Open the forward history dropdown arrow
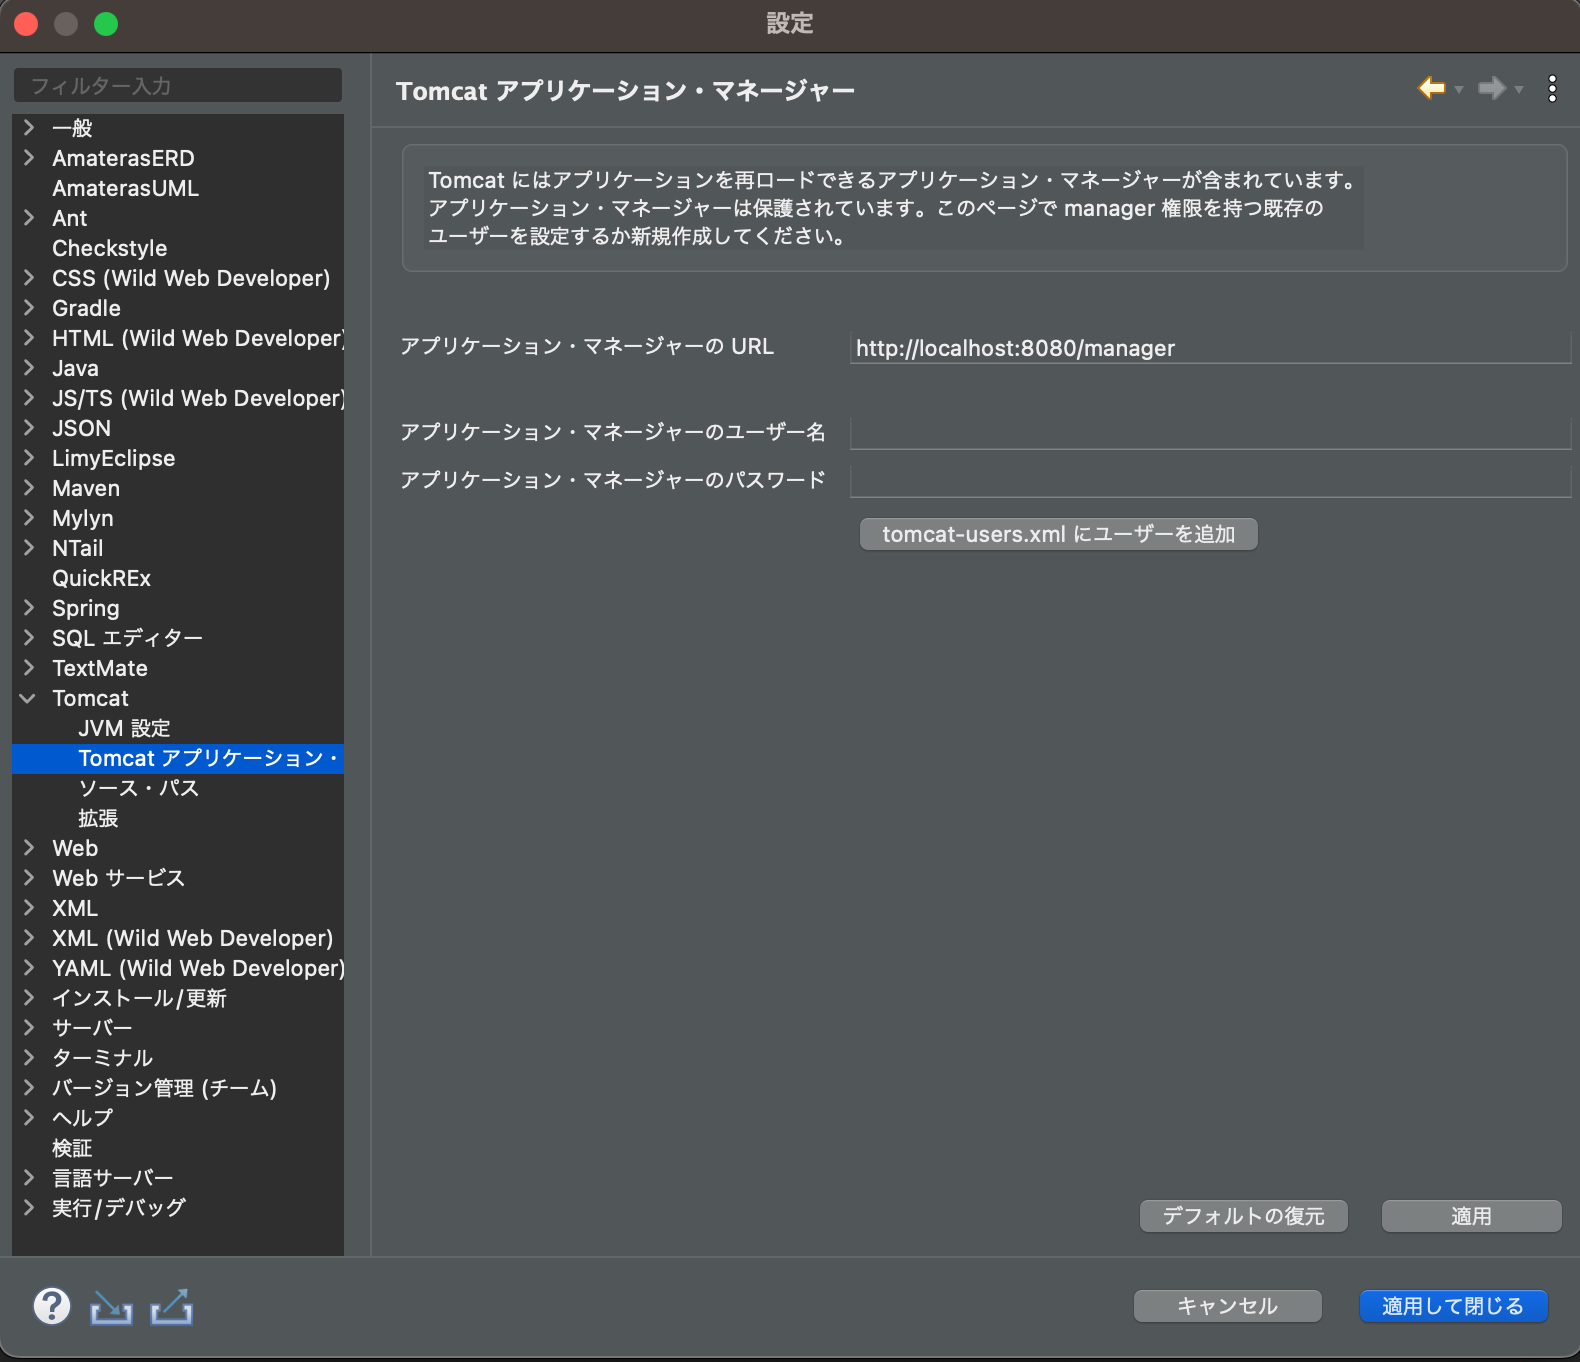 pos(1519,90)
